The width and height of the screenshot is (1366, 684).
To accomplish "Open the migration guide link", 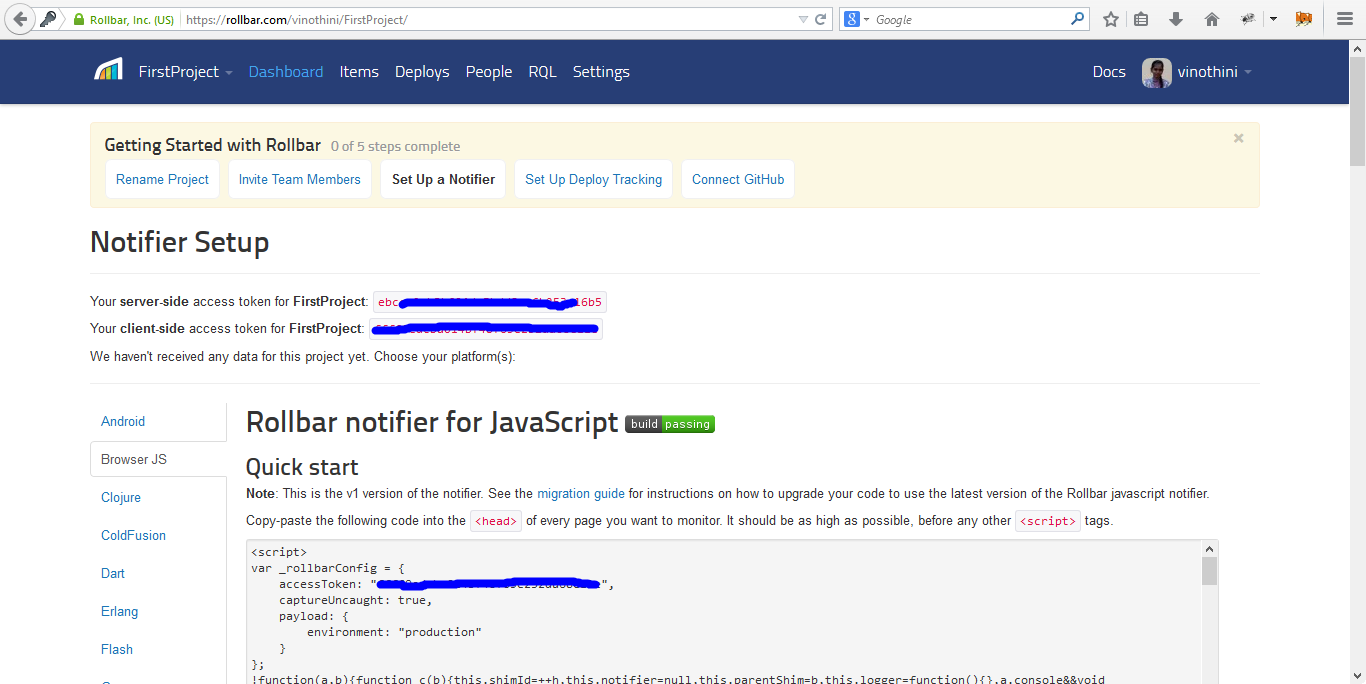I will tap(581, 493).
